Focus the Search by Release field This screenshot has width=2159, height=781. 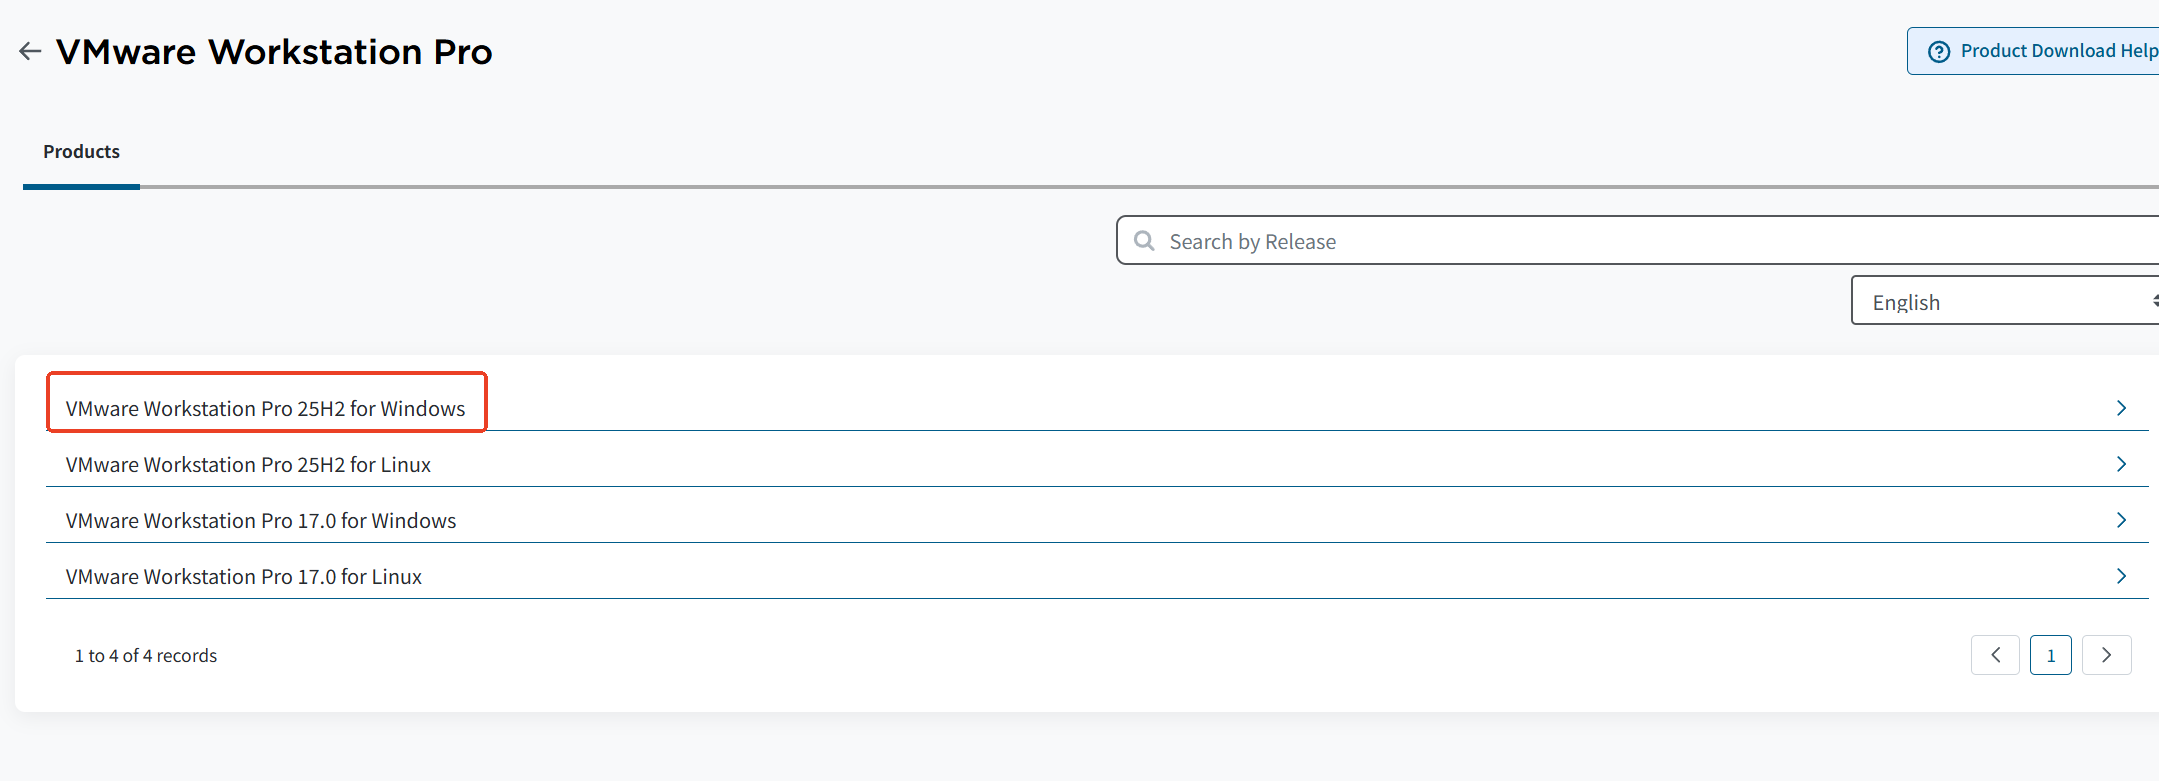click(x=1638, y=241)
